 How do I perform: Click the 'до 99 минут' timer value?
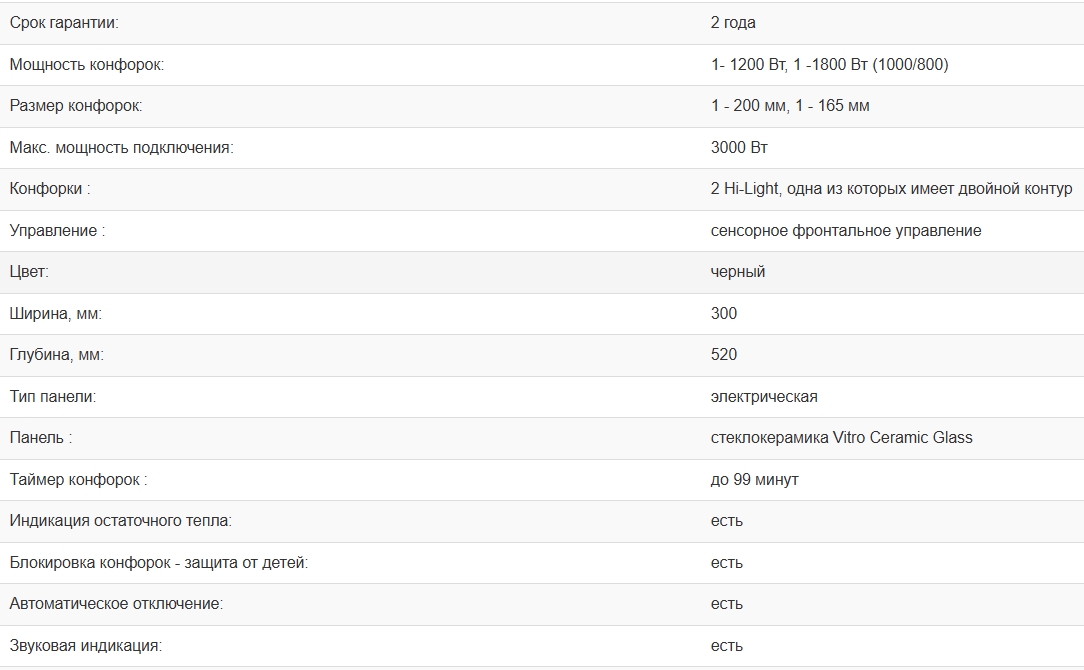(754, 480)
